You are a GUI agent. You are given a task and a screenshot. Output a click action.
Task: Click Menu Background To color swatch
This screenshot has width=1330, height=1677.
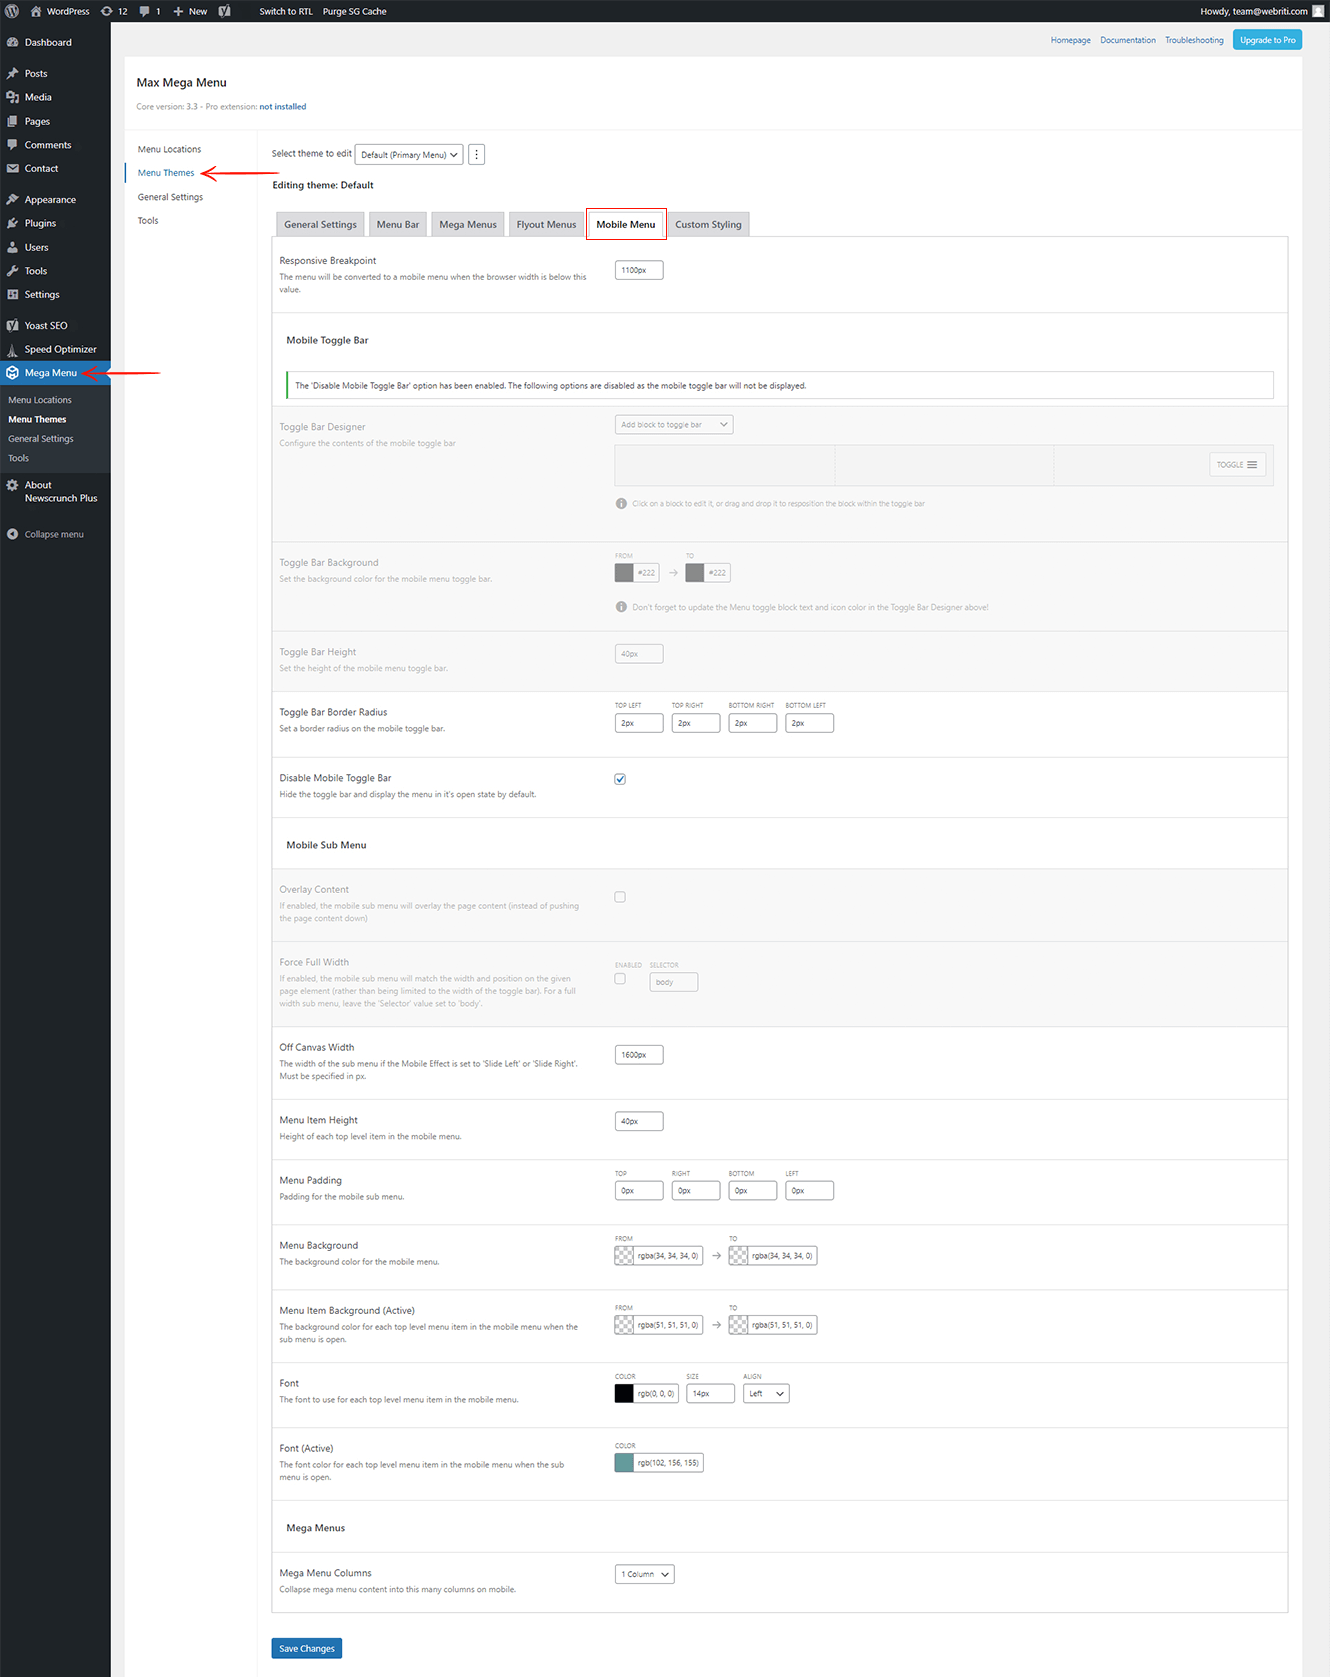click(x=738, y=1255)
